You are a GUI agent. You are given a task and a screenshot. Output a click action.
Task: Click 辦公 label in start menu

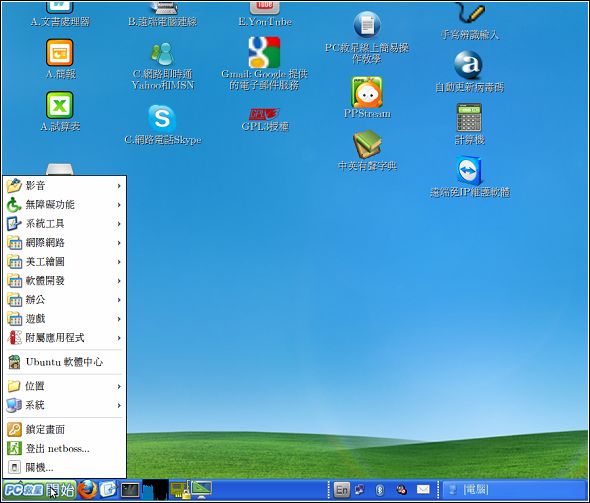point(35,300)
